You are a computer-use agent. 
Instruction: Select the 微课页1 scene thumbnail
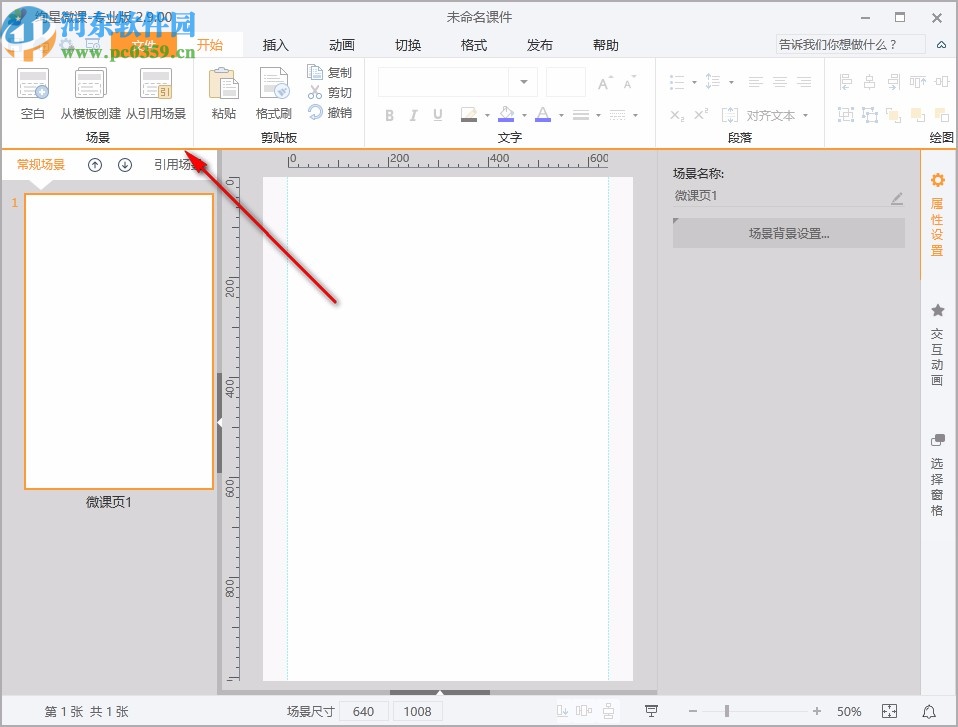pyautogui.click(x=119, y=341)
